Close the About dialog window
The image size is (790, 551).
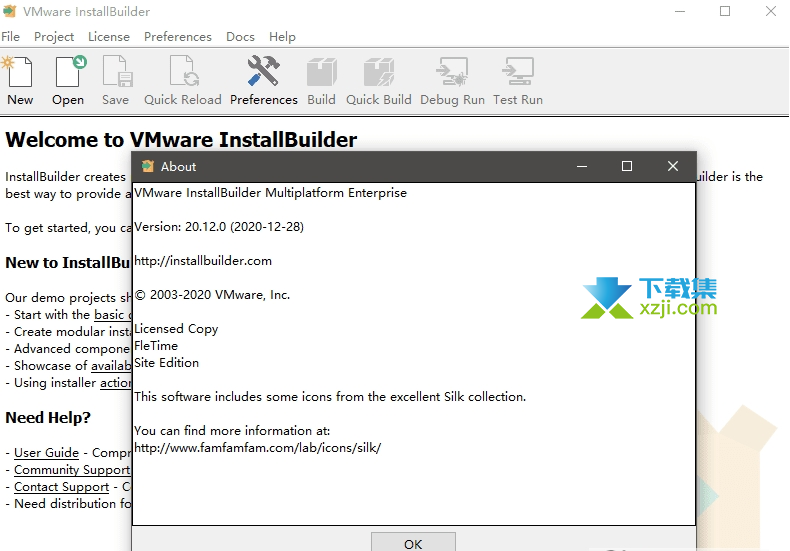click(x=673, y=166)
